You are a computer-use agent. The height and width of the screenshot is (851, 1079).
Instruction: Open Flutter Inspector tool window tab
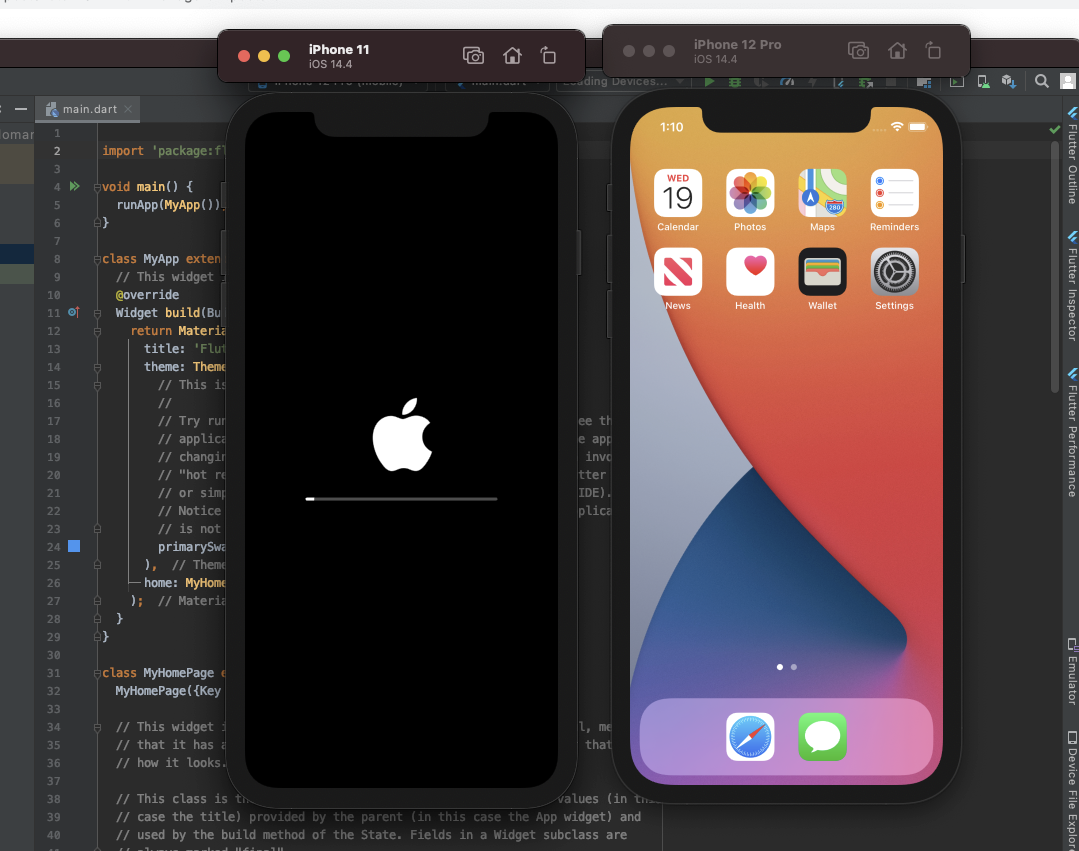click(x=1071, y=286)
